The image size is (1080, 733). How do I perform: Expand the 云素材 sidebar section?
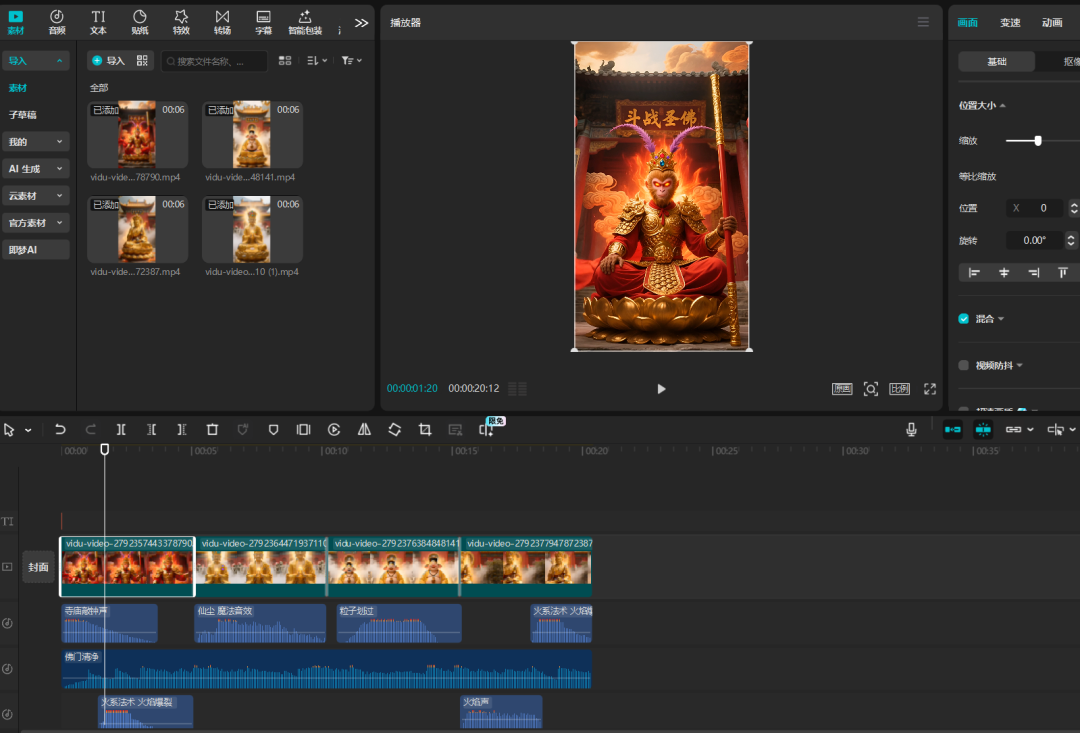point(36,196)
